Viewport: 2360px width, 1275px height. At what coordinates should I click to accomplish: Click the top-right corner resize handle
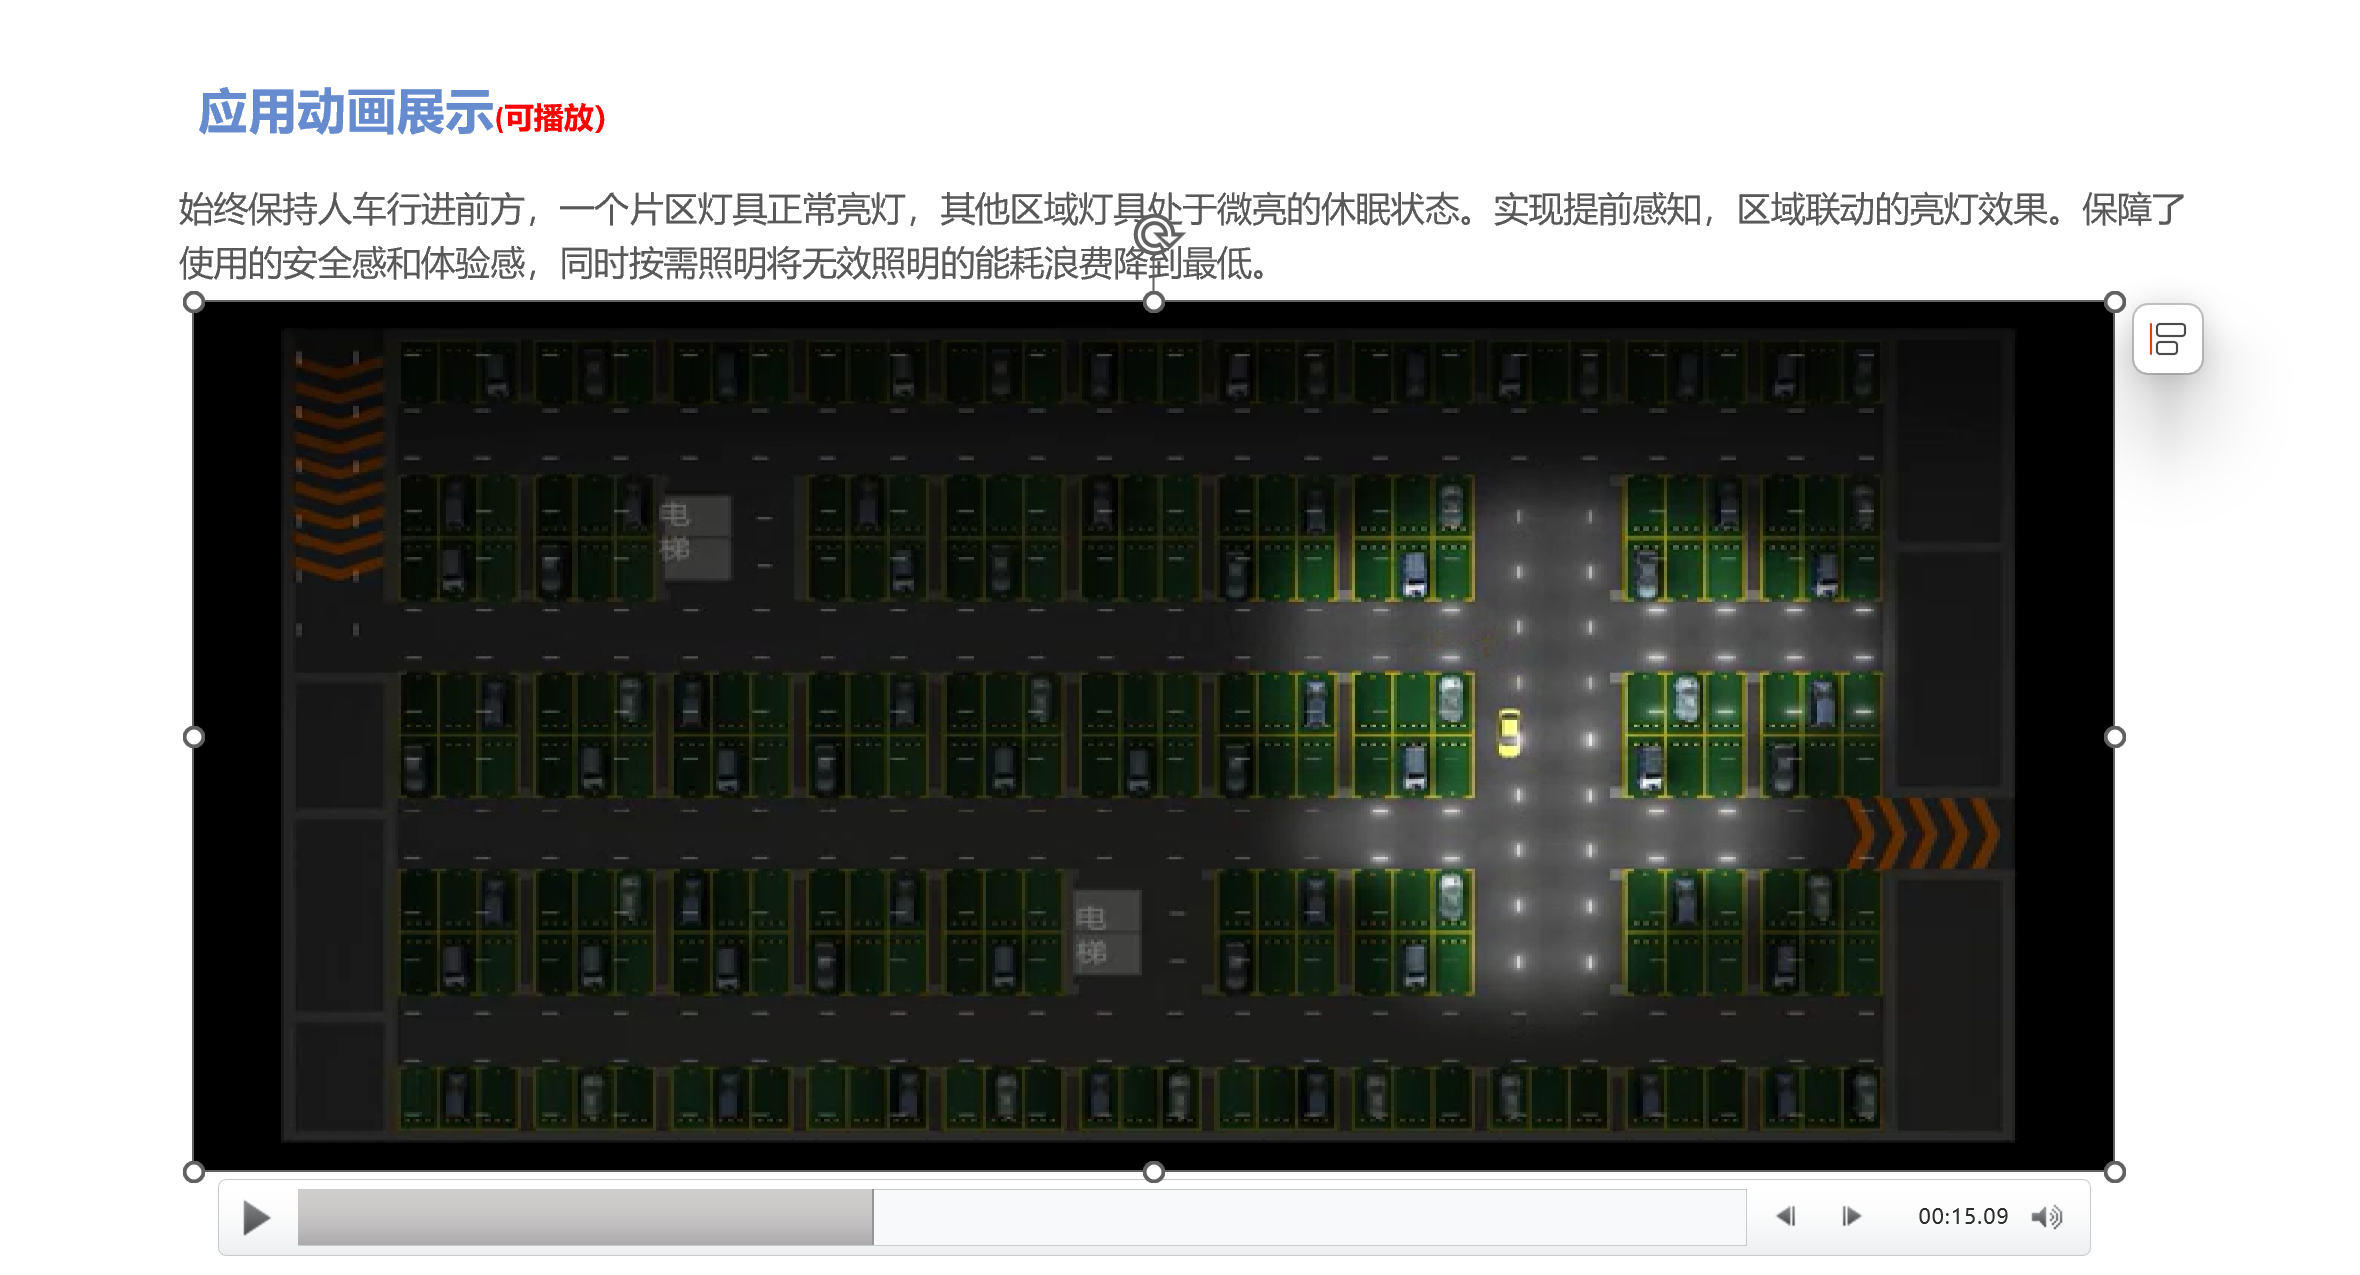coord(2114,302)
